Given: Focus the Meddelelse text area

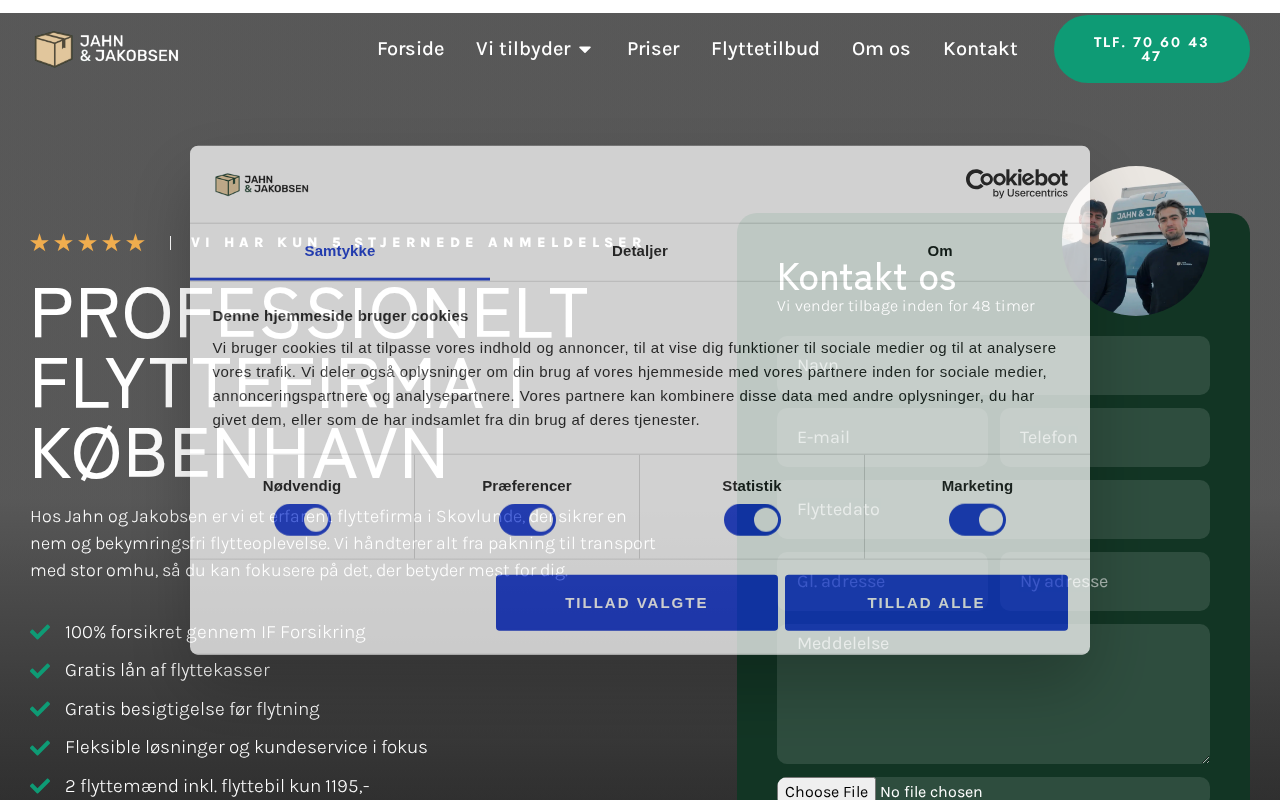Looking at the screenshot, I should click(993, 694).
